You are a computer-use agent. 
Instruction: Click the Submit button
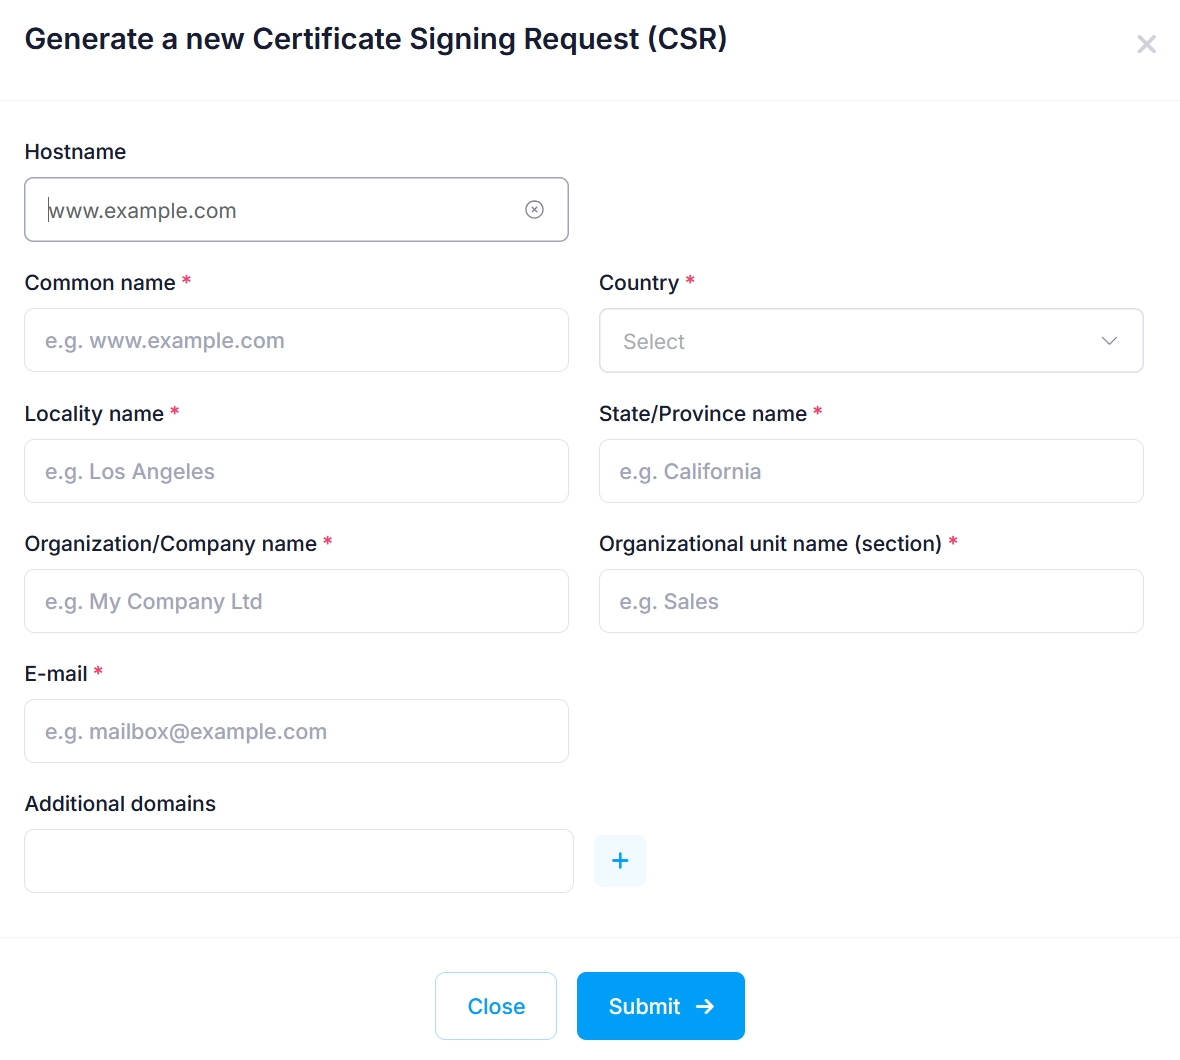[x=660, y=1006]
